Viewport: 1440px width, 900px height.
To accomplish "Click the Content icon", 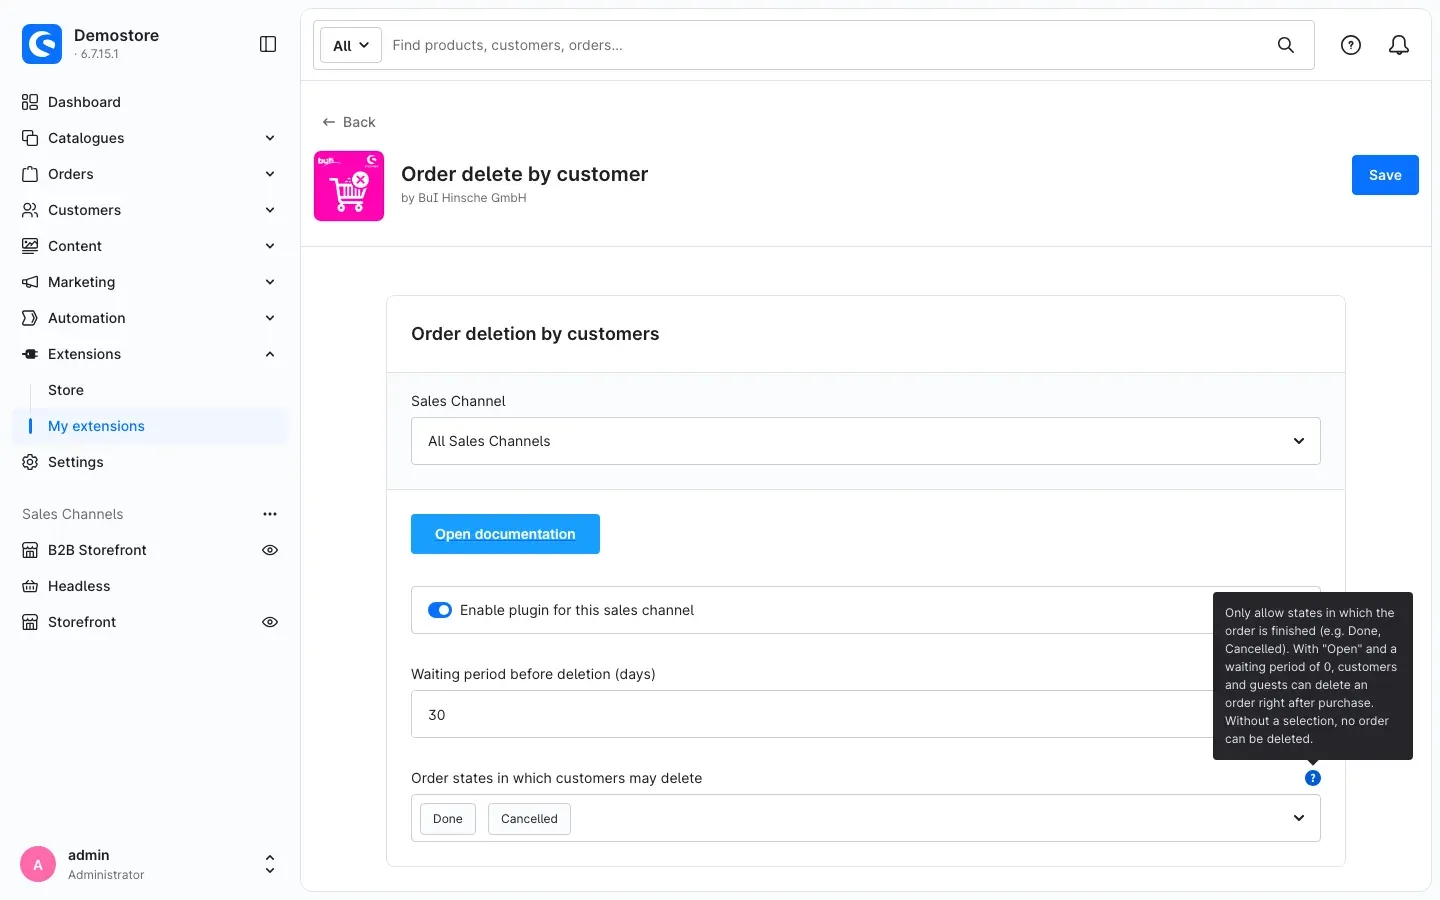I will tap(30, 246).
